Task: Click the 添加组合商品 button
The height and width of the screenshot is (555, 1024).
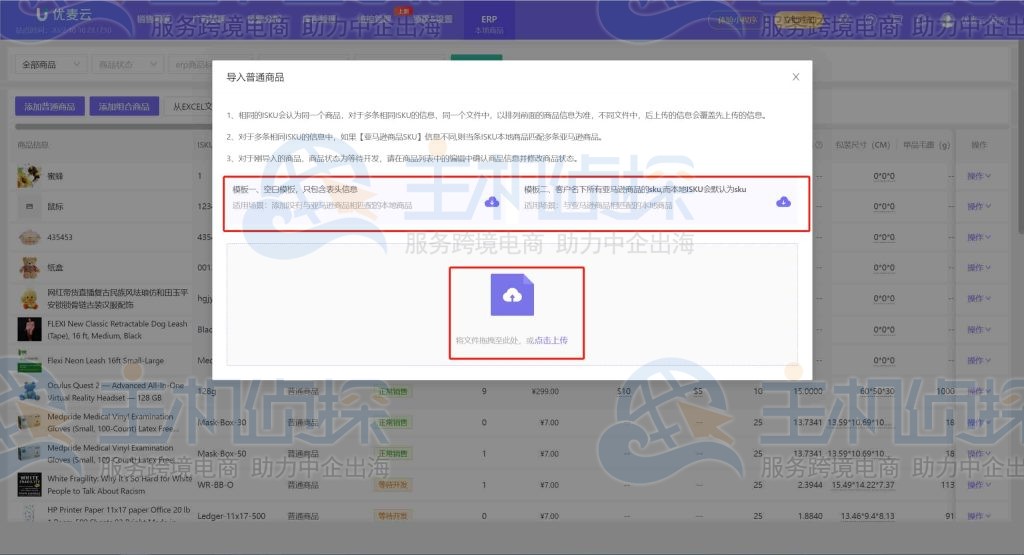Action: click(x=124, y=106)
